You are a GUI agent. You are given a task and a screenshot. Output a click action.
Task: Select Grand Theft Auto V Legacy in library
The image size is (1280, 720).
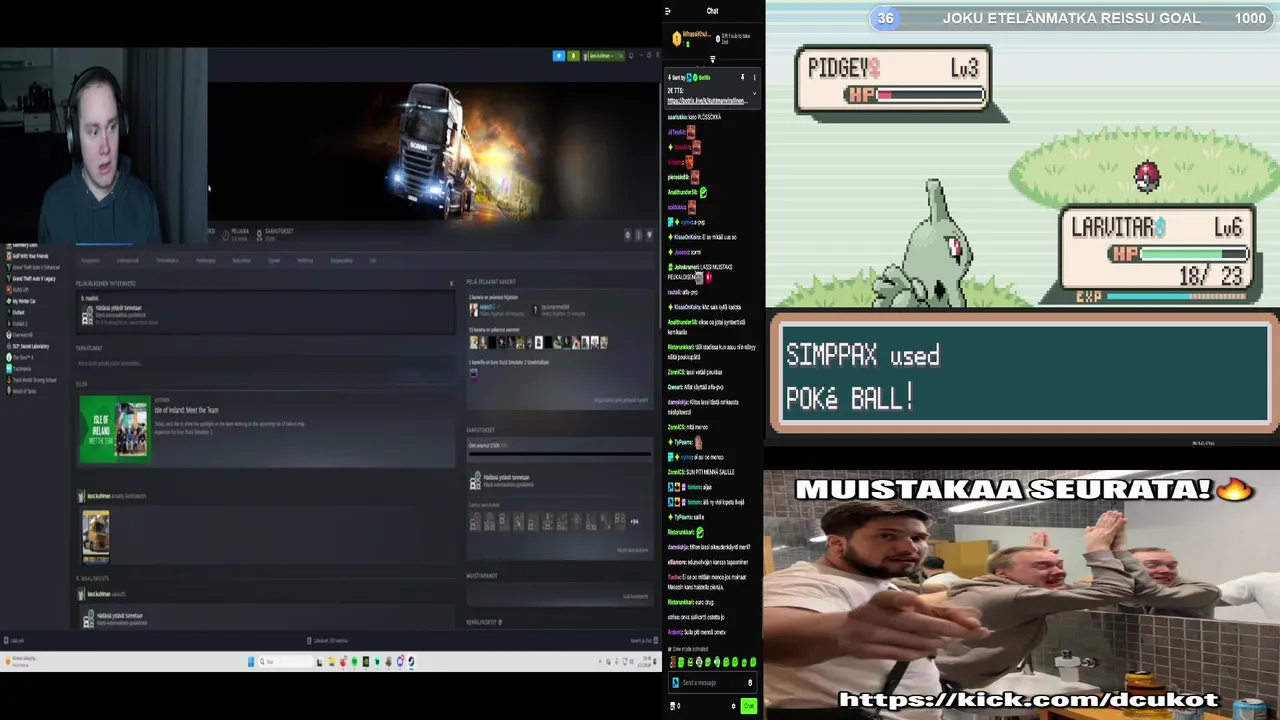pos(32,278)
